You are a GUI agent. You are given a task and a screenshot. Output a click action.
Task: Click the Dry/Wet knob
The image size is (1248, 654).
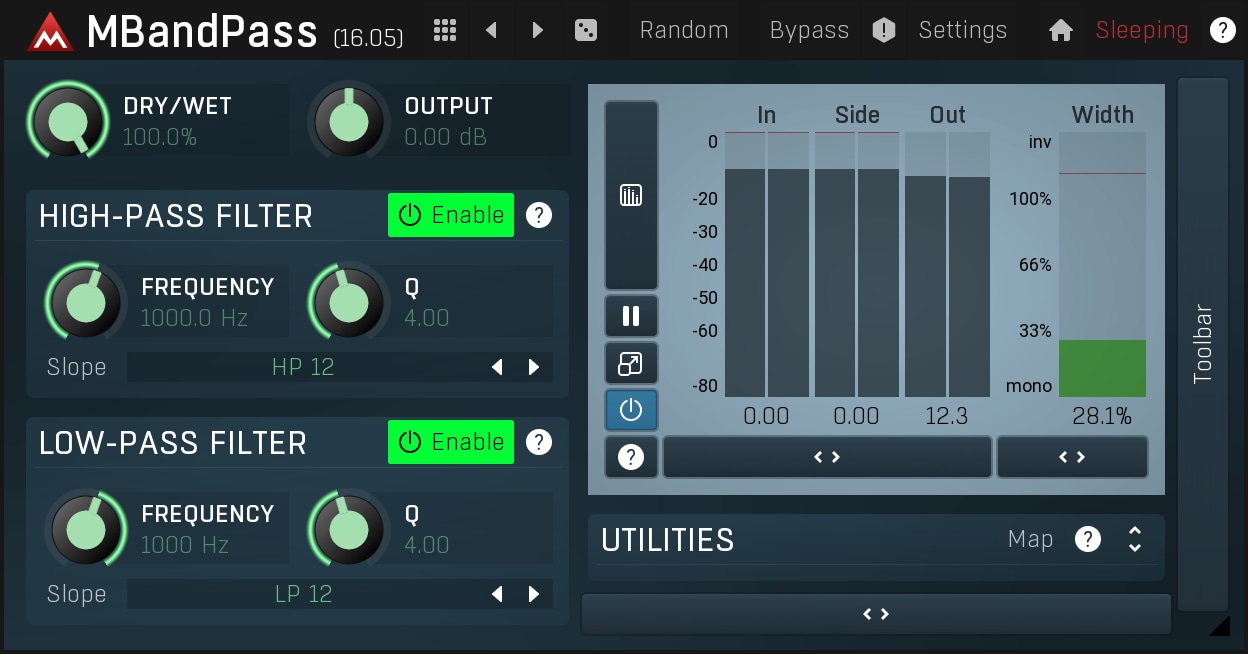68,121
